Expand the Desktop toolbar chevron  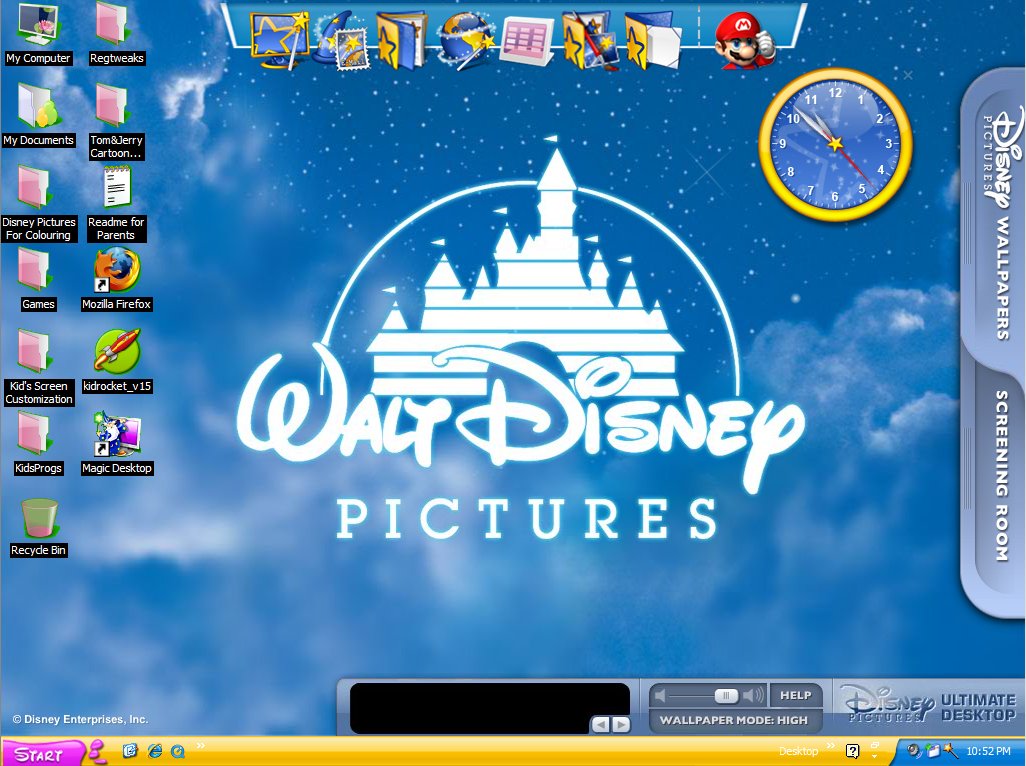[830, 746]
